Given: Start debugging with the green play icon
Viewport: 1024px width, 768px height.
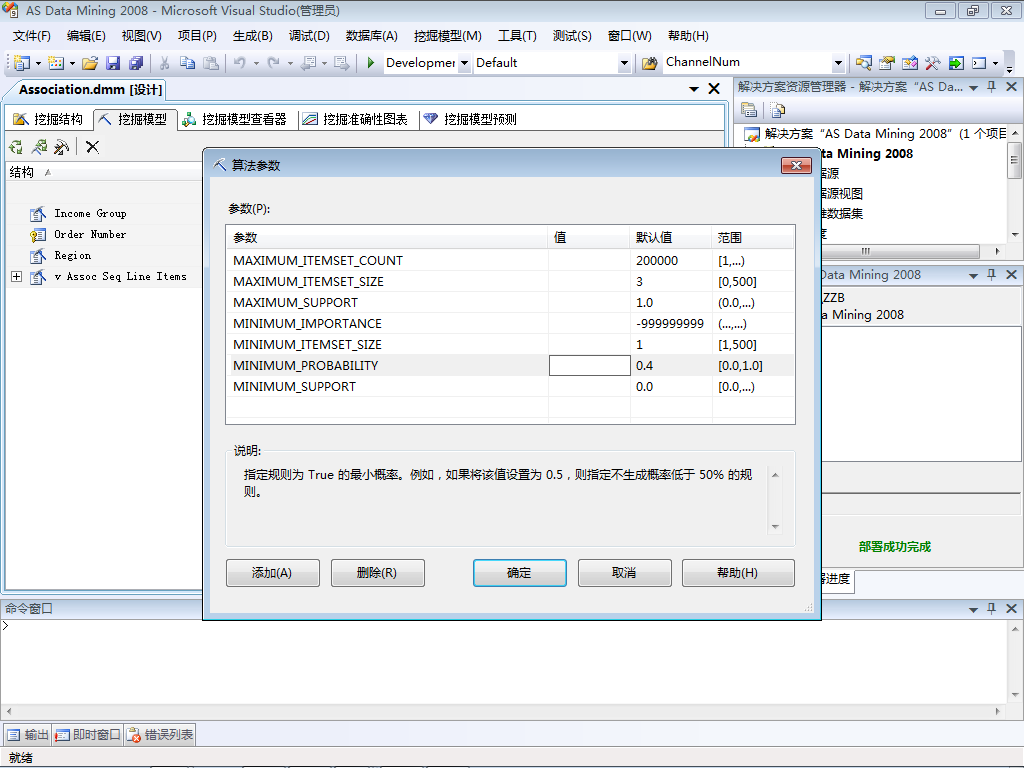Looking at the screenshot, I should (x=370, y=63).
